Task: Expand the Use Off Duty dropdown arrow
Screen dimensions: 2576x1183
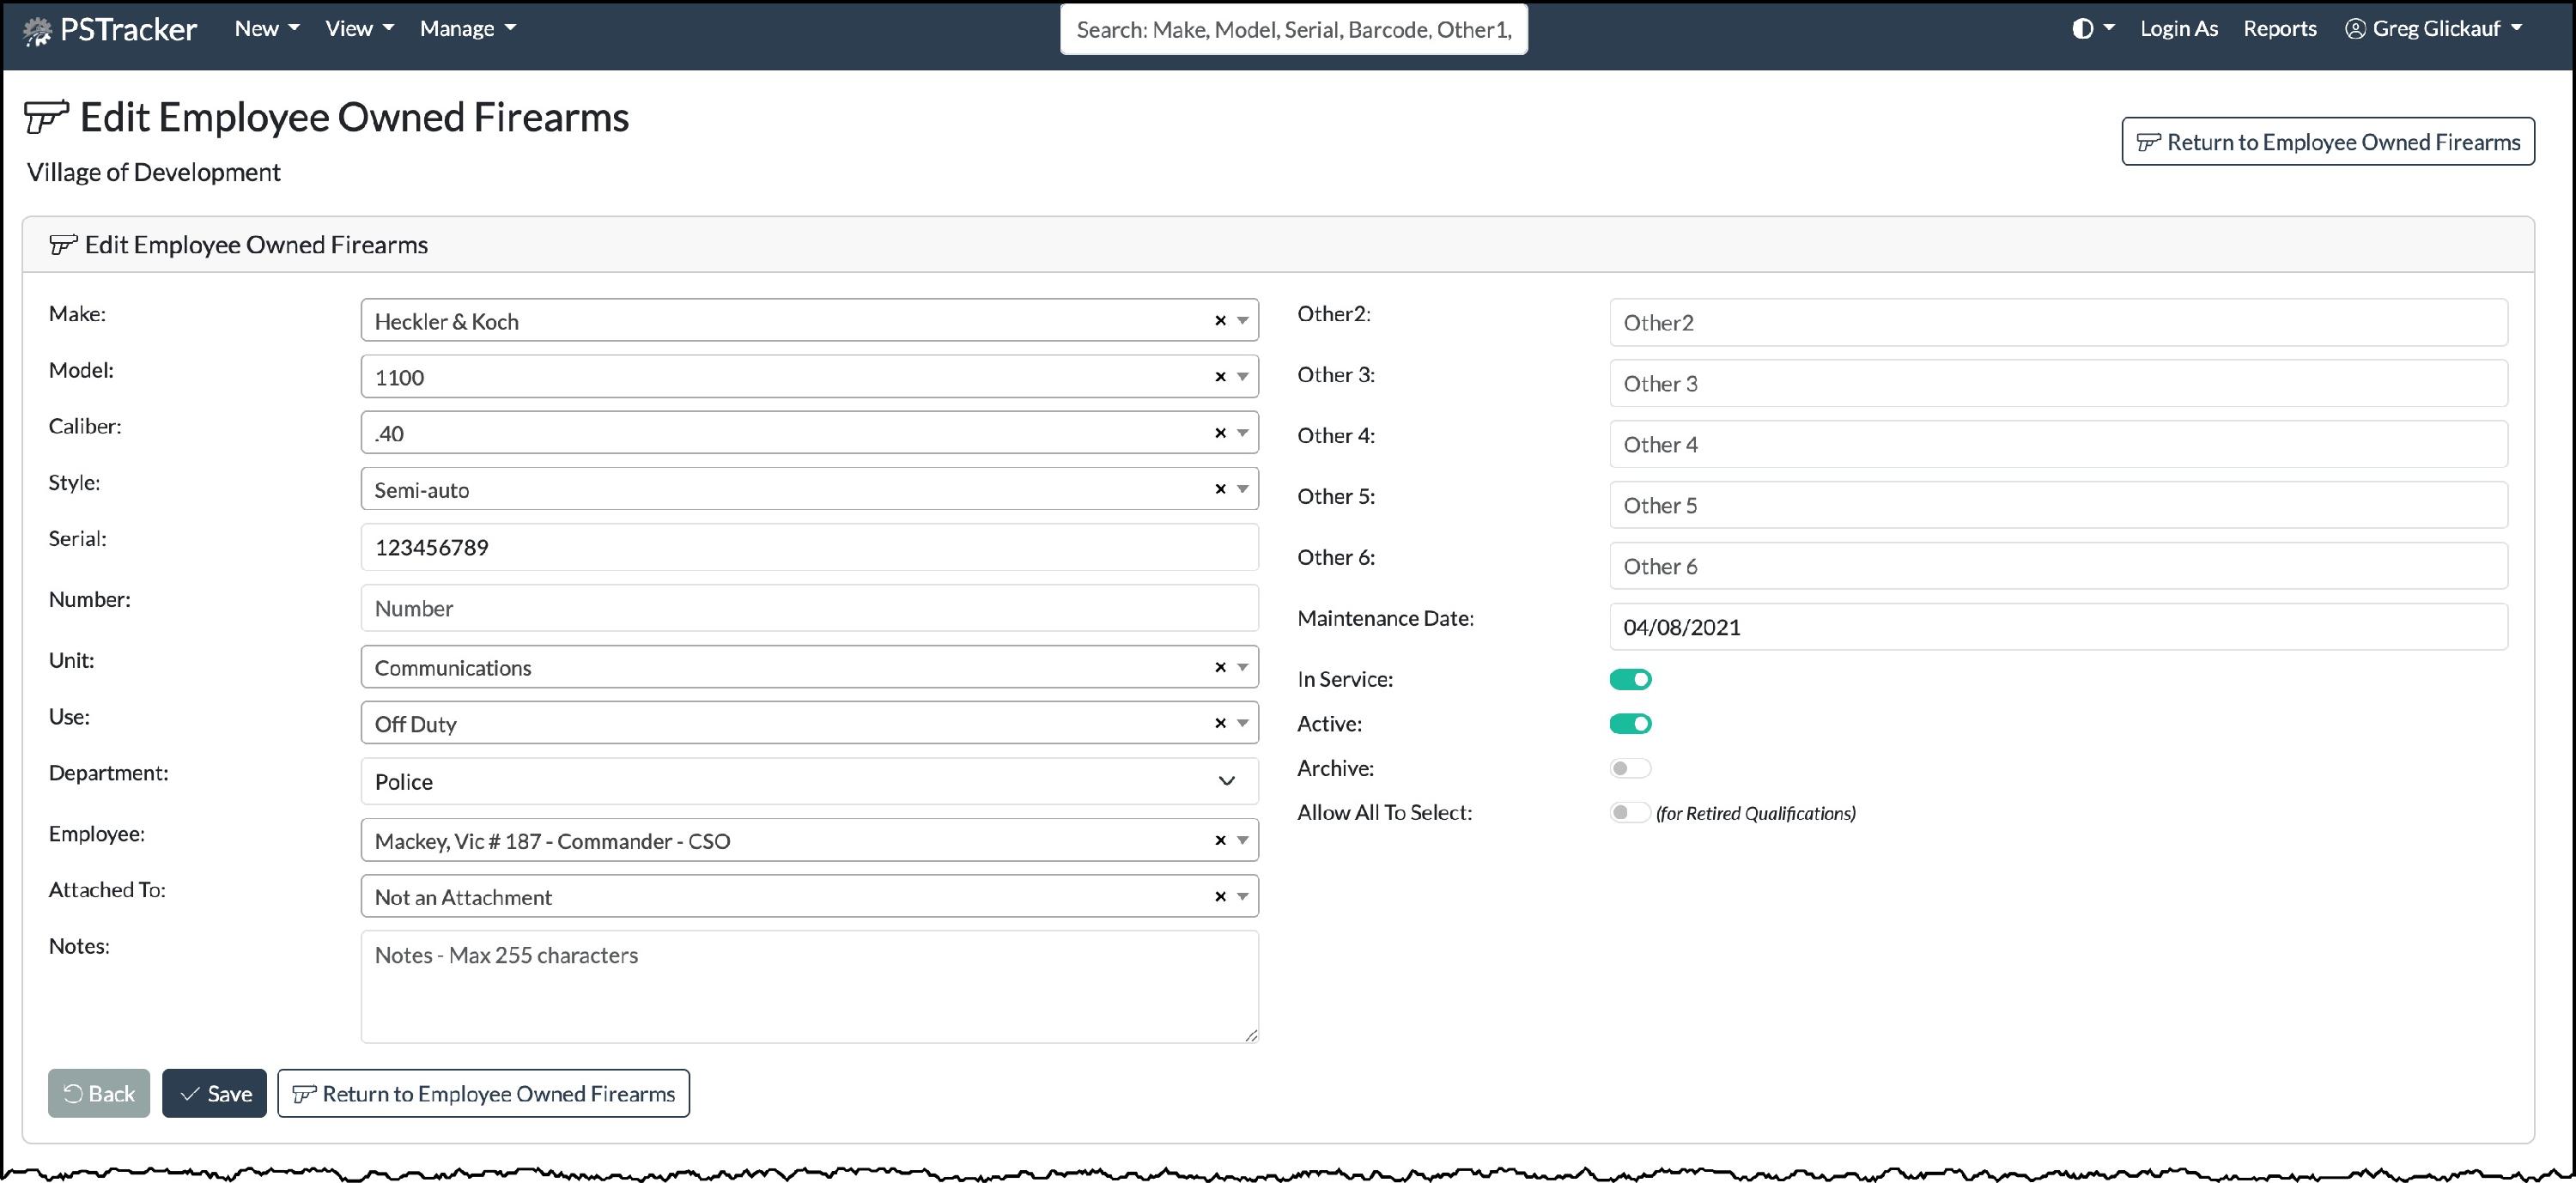Action: click(1243, 723)
